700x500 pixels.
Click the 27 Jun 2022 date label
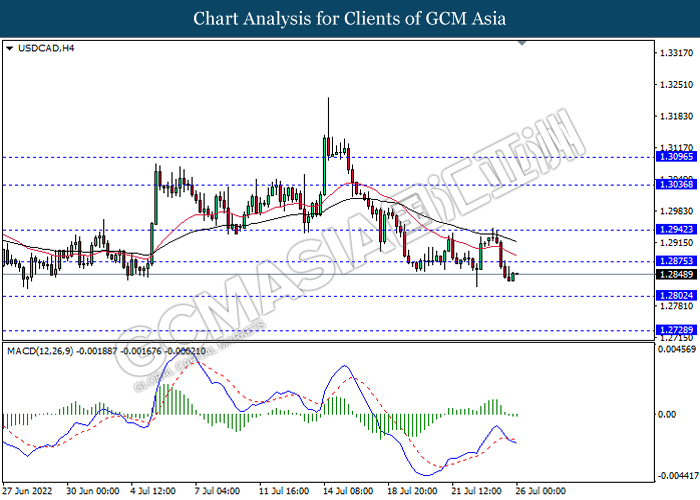tap(28, 491)
